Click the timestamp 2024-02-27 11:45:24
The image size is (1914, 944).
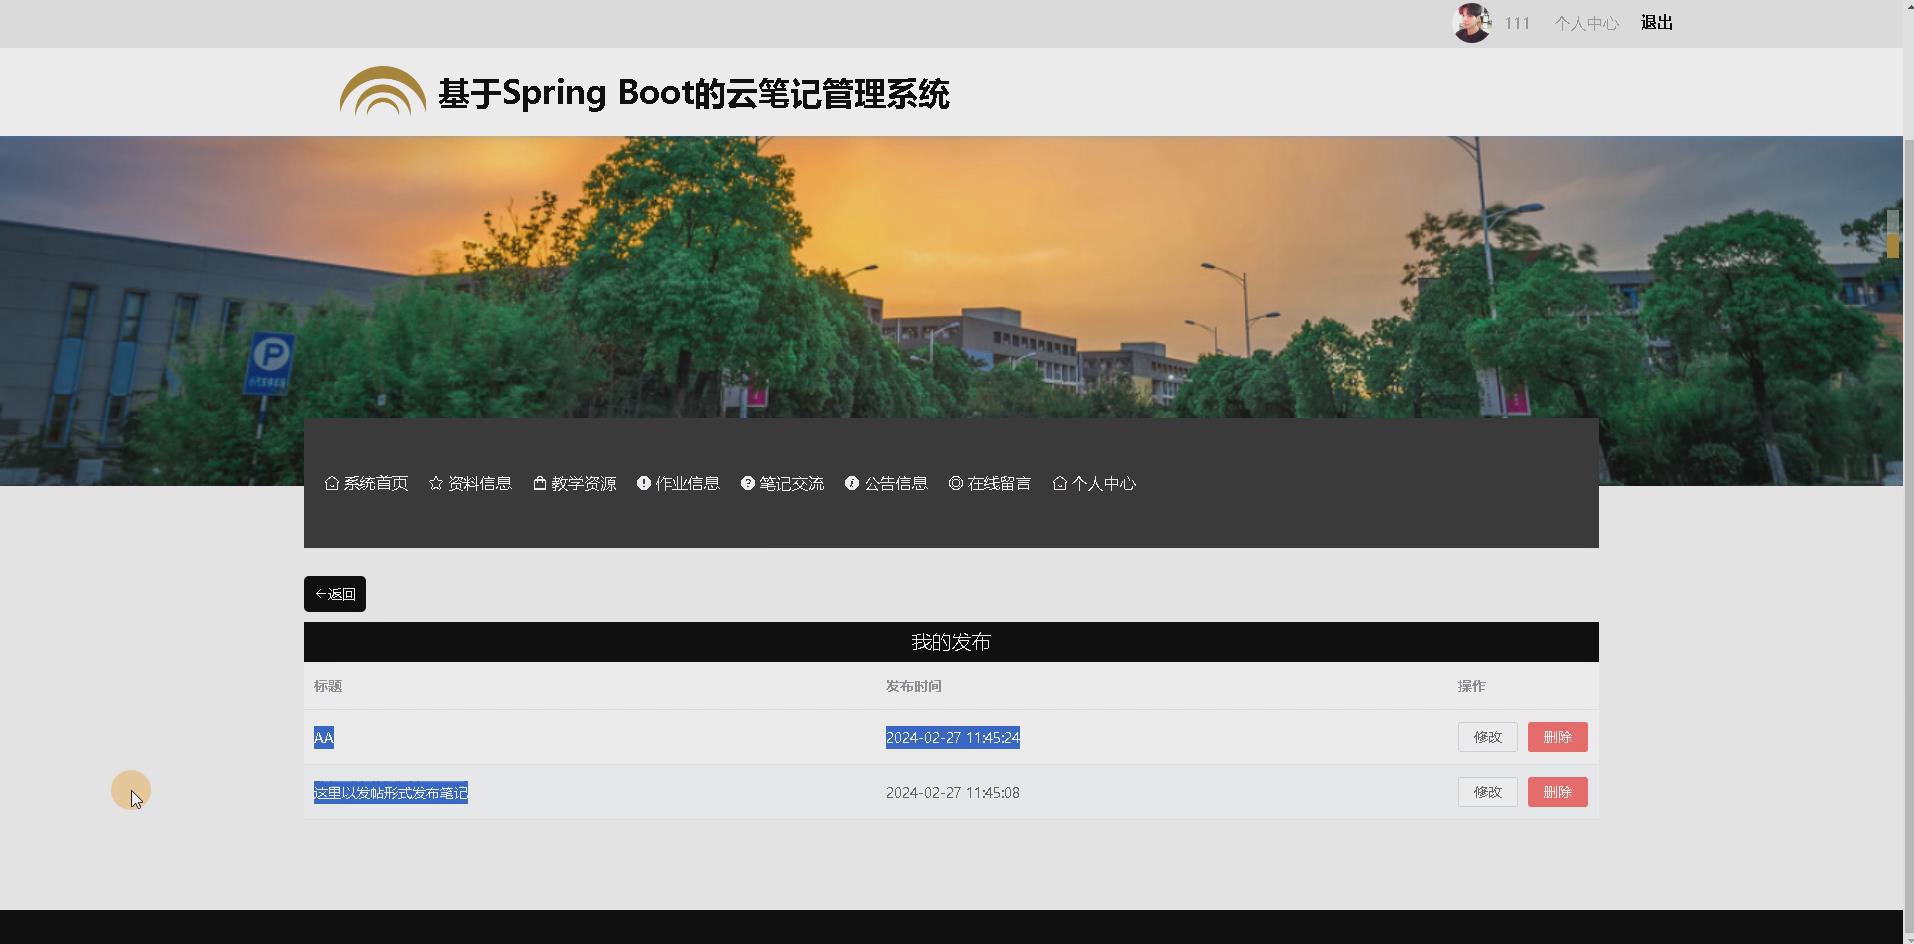point(953,738)
